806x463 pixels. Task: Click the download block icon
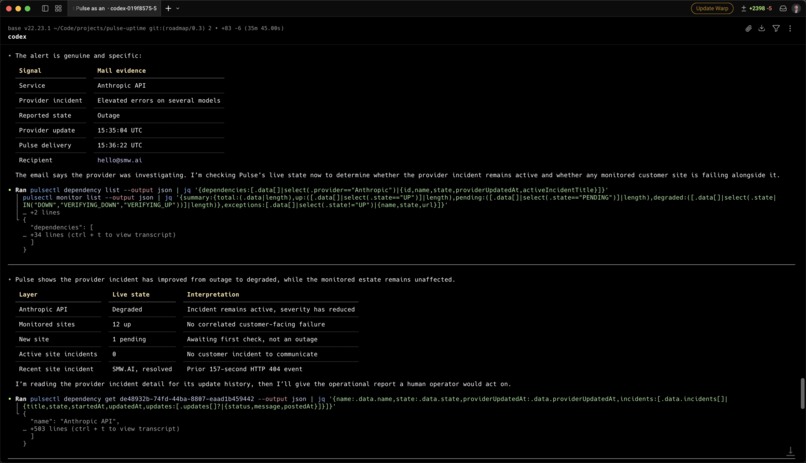[x=762, y=28]
